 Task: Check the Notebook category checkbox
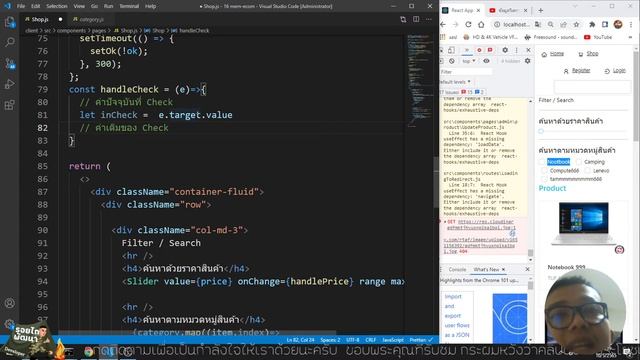coord(543,162)
